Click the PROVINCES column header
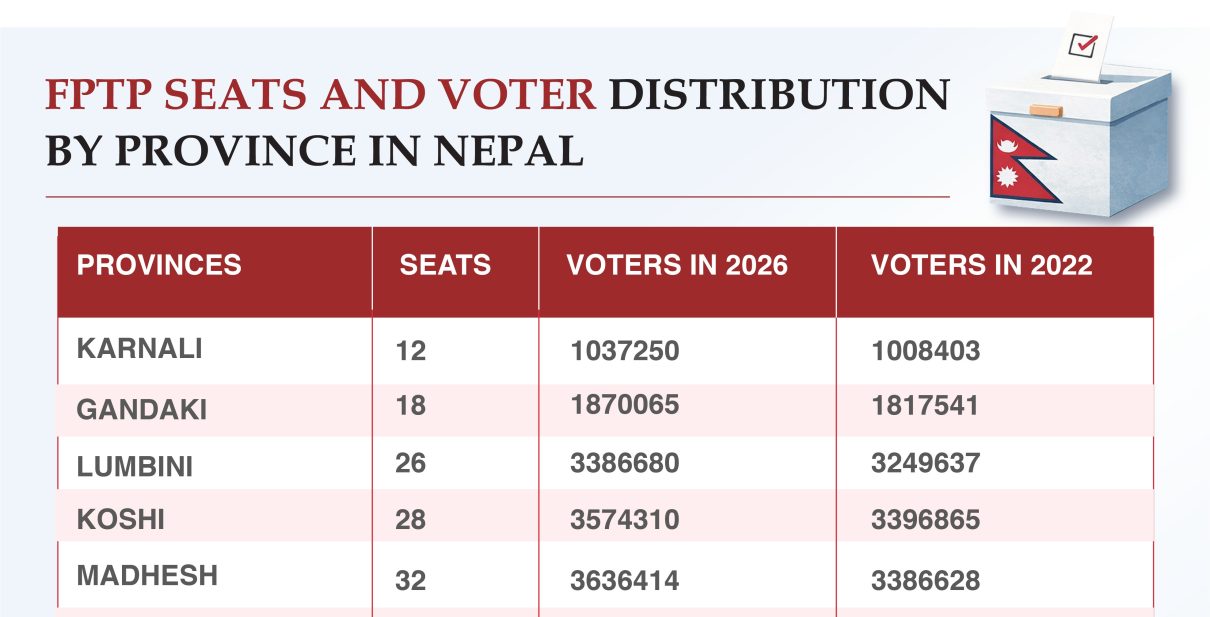Screen dimensions: 1210x617 pos(159,265)
